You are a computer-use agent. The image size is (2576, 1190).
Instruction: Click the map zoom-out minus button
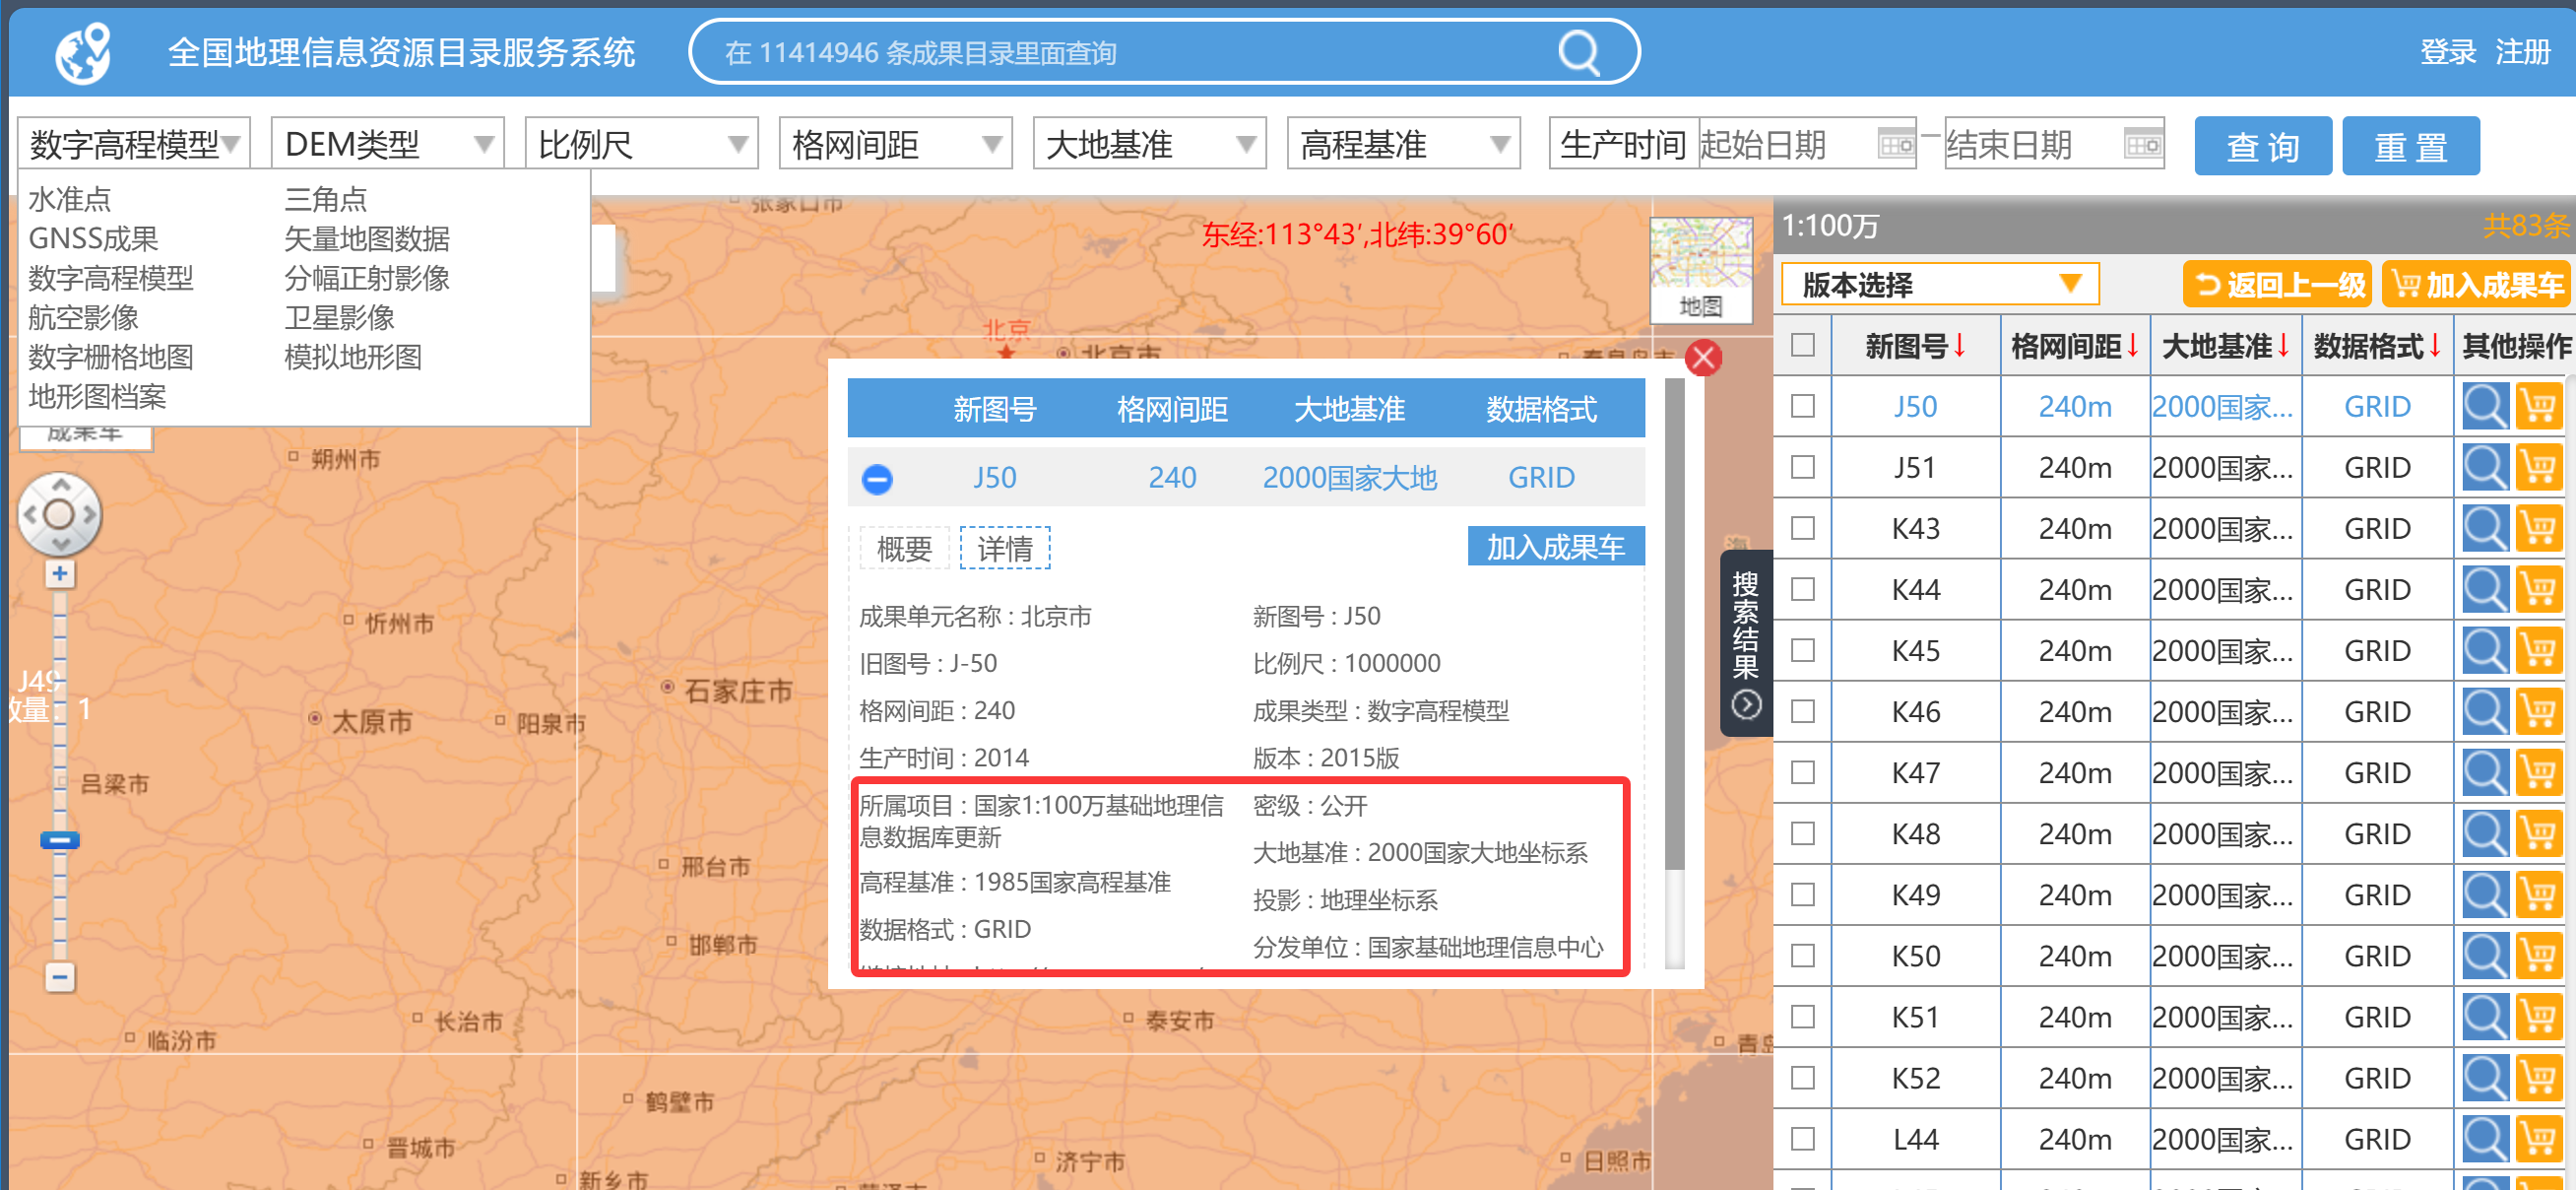point(60,976)
